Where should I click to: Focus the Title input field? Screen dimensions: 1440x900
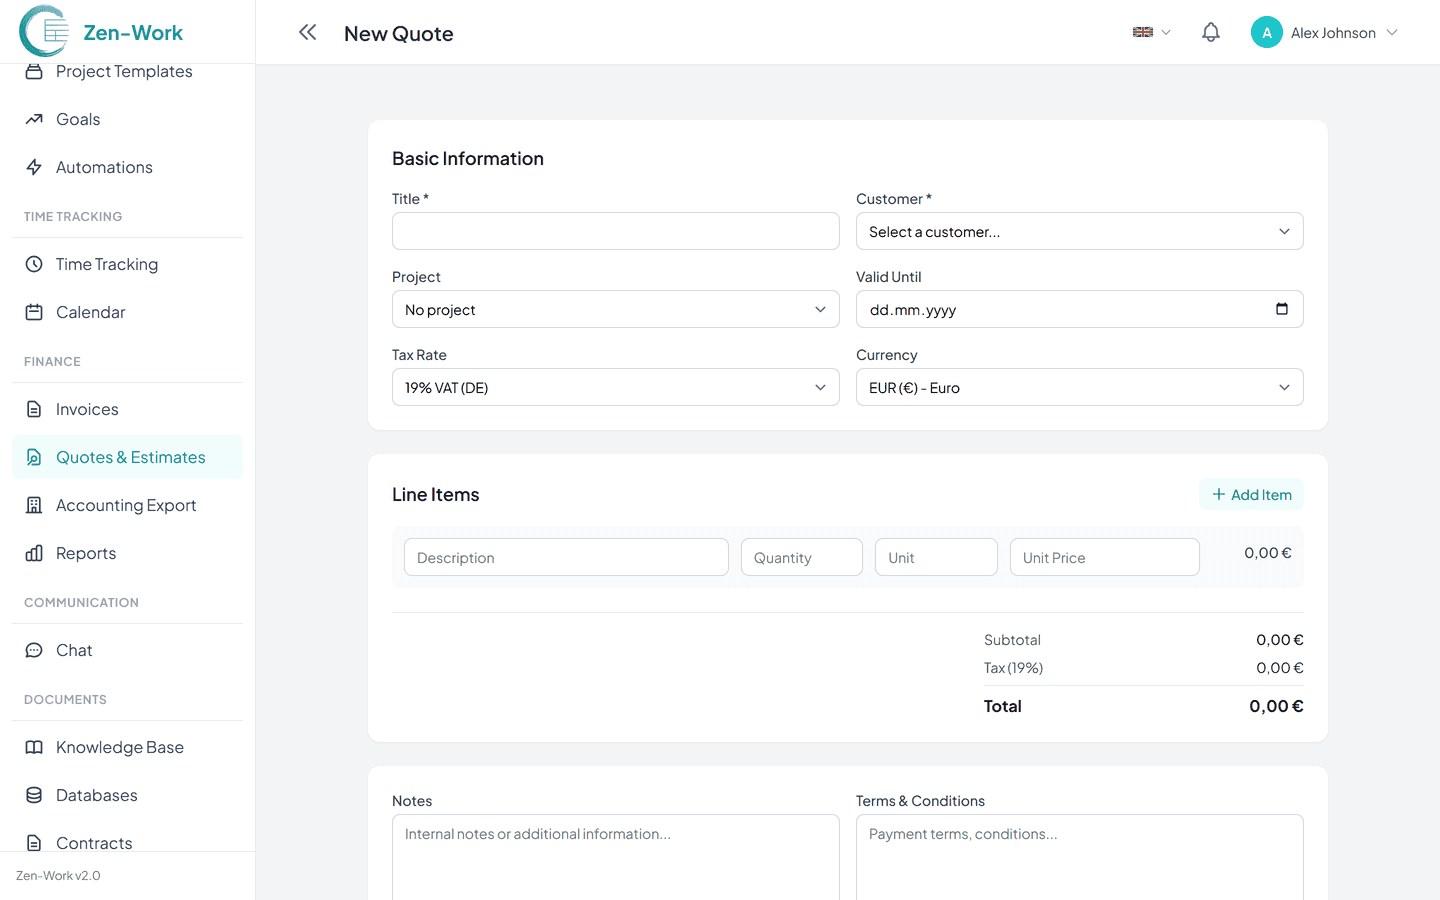click(615, 231)
